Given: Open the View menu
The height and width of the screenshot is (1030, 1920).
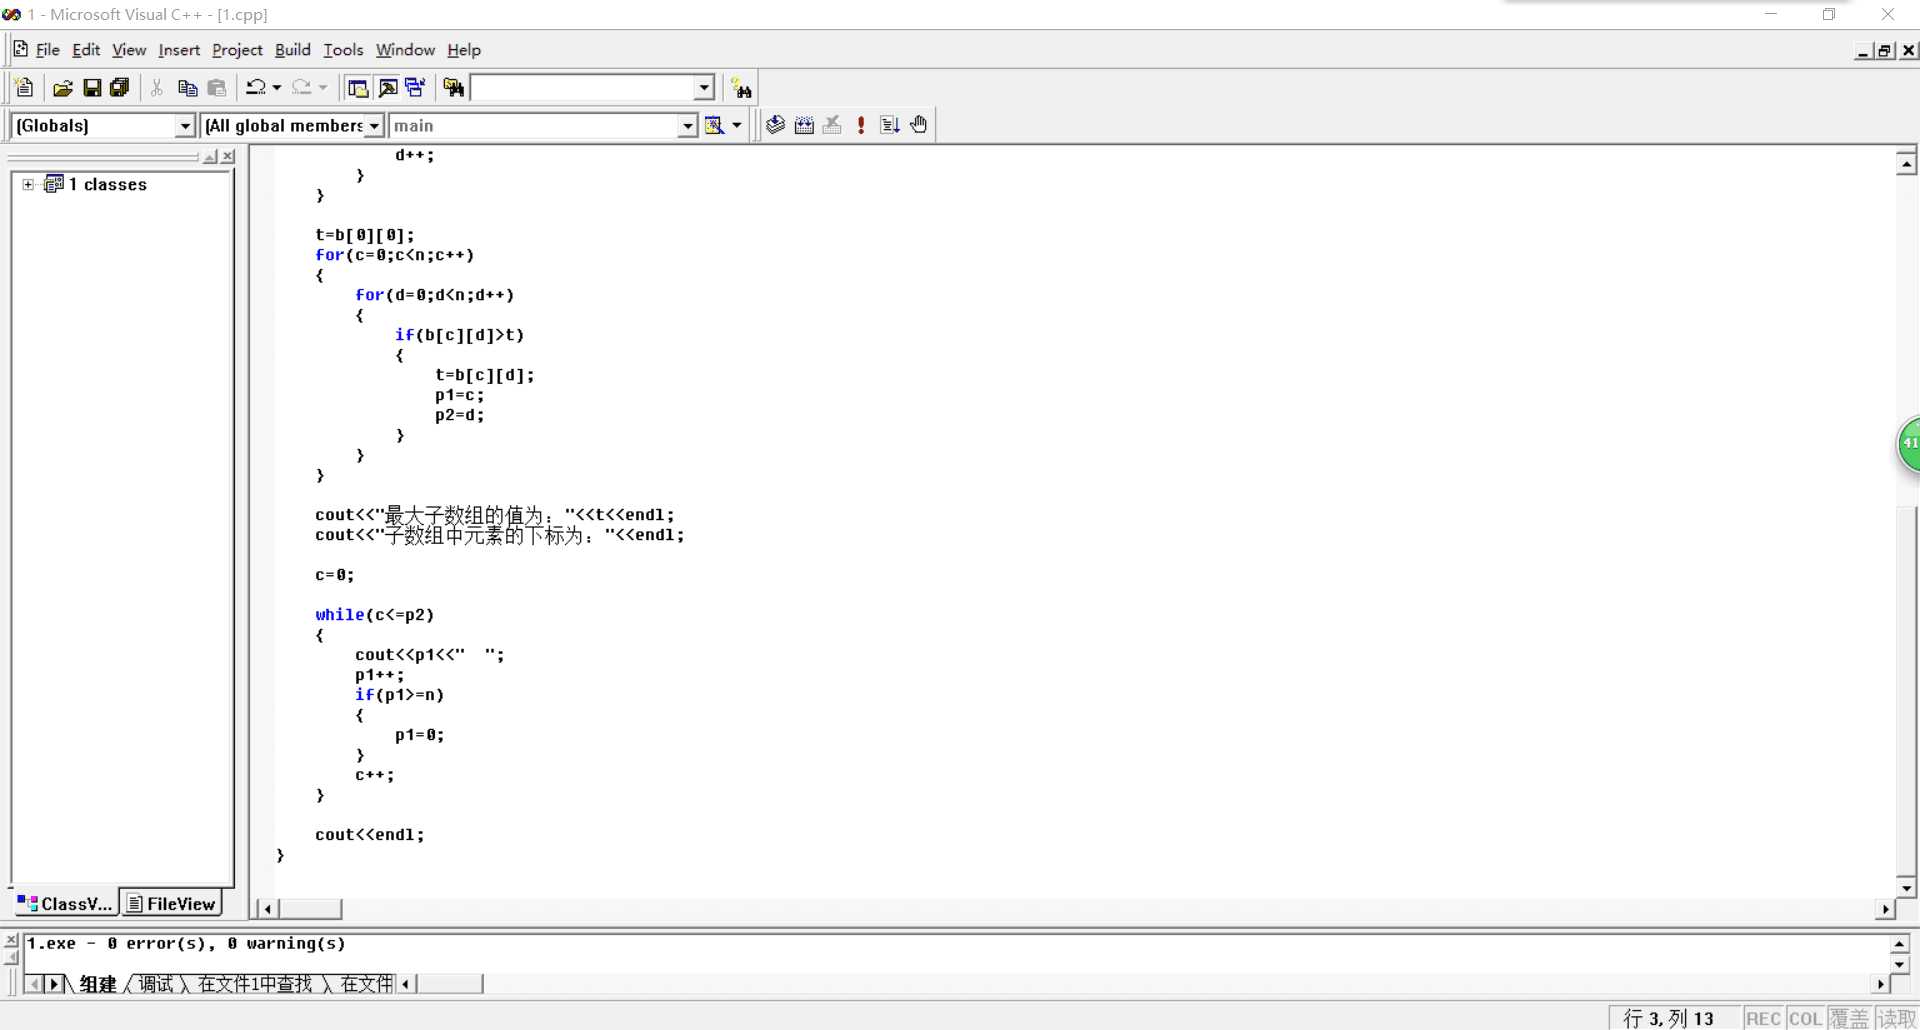Looking at the screenshot, I should pos(129,50).
